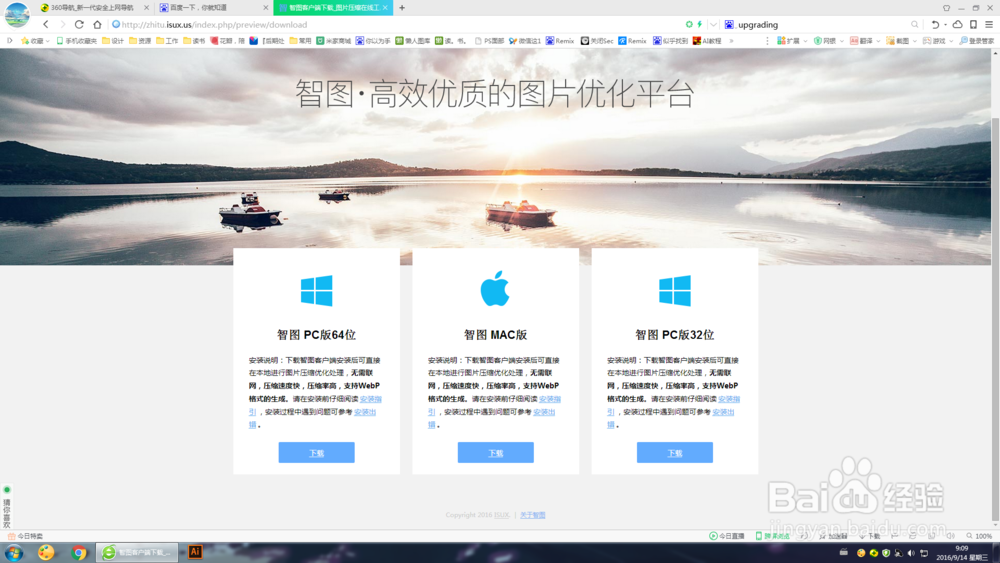
Task: Open the user avatar in the browser corner
Action: [17, 14]
